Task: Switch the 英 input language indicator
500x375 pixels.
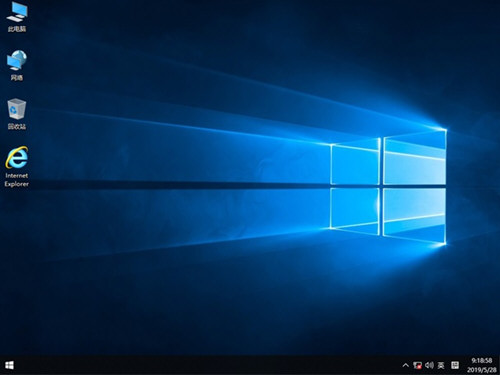Action: (441, 365)
